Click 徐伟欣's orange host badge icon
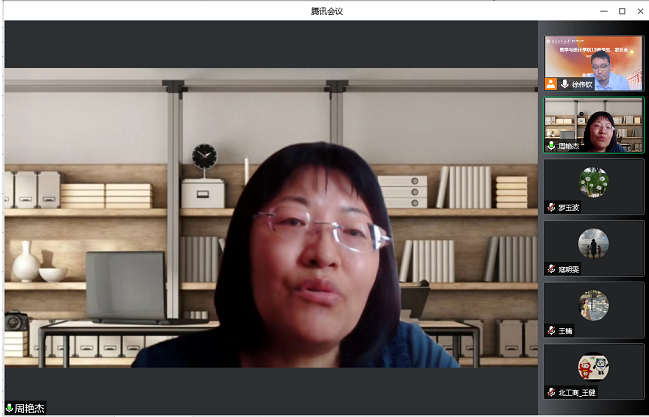 (551, 84)
